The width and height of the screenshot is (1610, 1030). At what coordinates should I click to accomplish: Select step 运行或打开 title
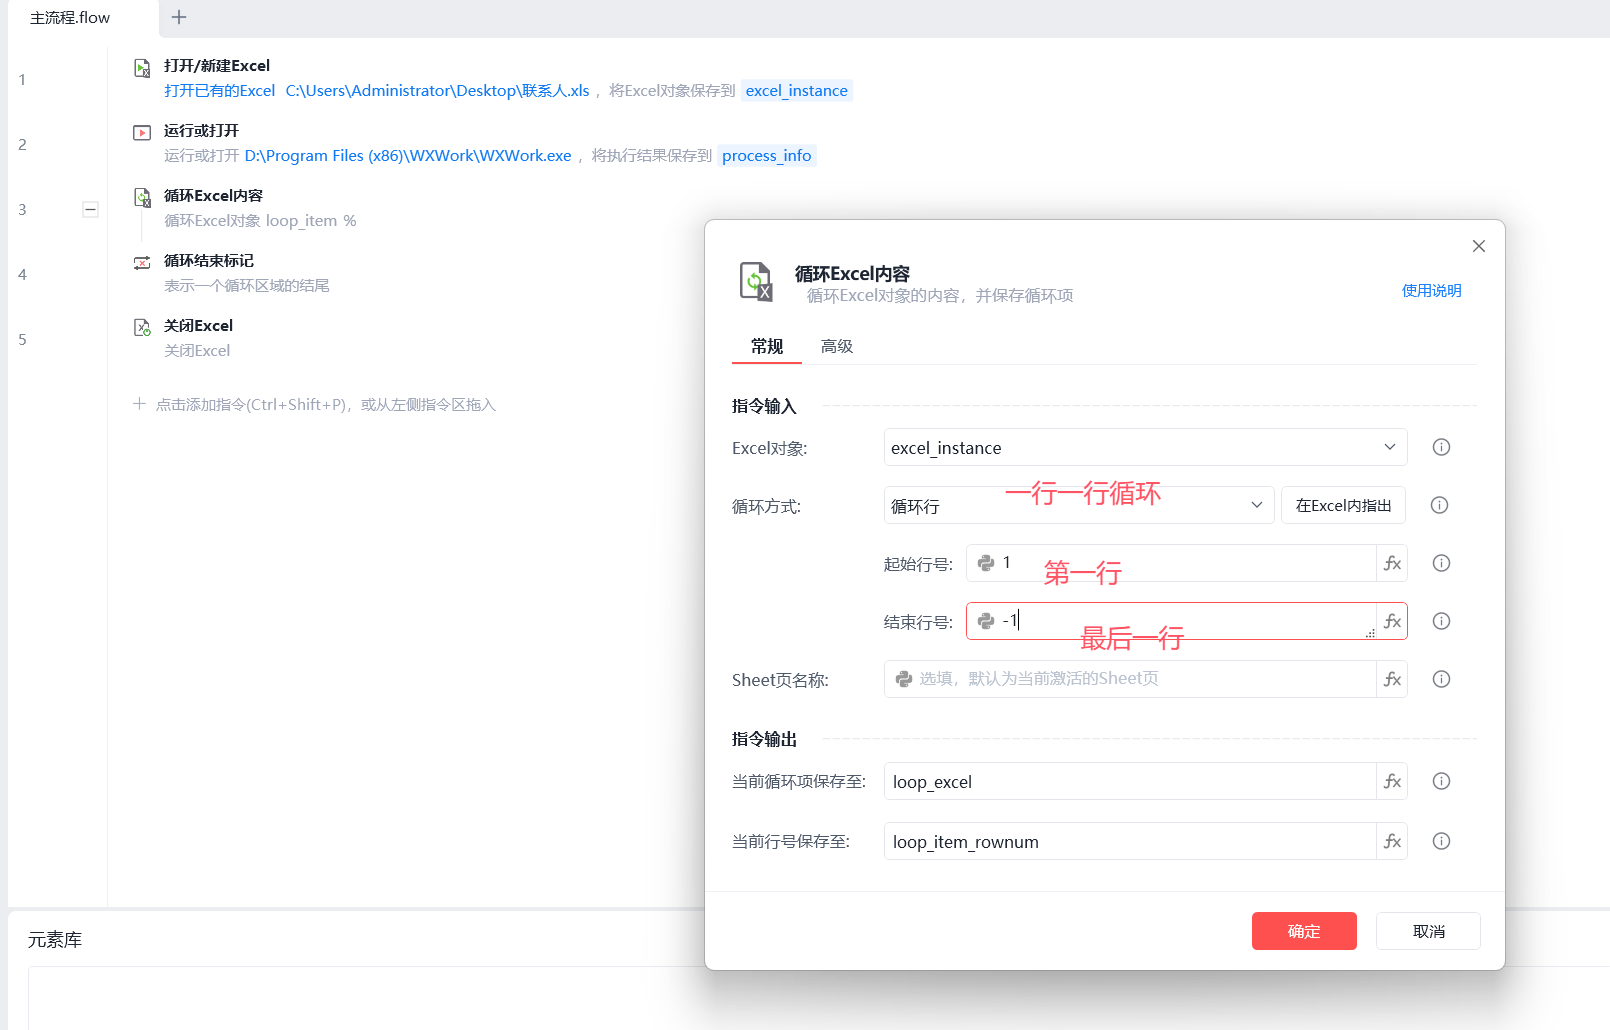[201, 130]
